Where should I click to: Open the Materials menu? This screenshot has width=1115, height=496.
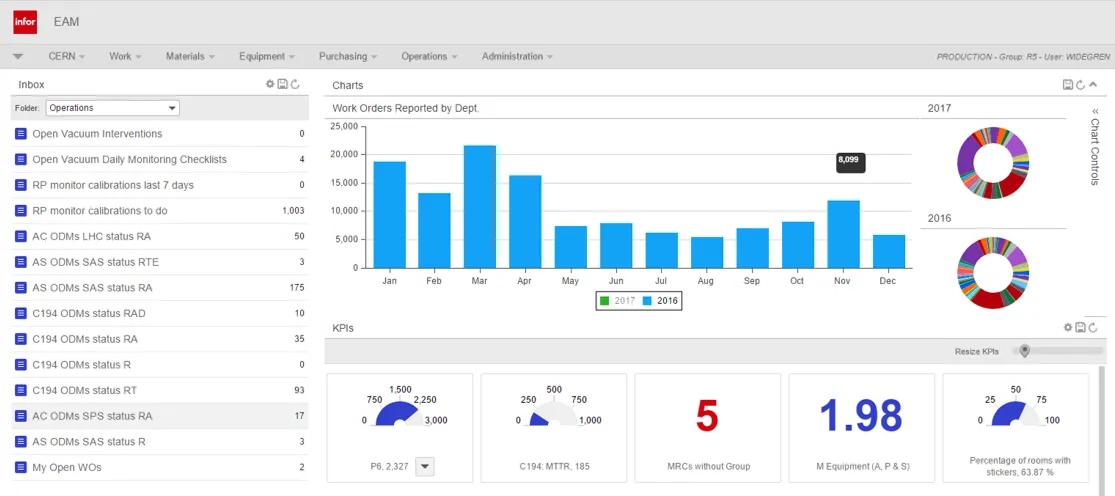point(190,56)
